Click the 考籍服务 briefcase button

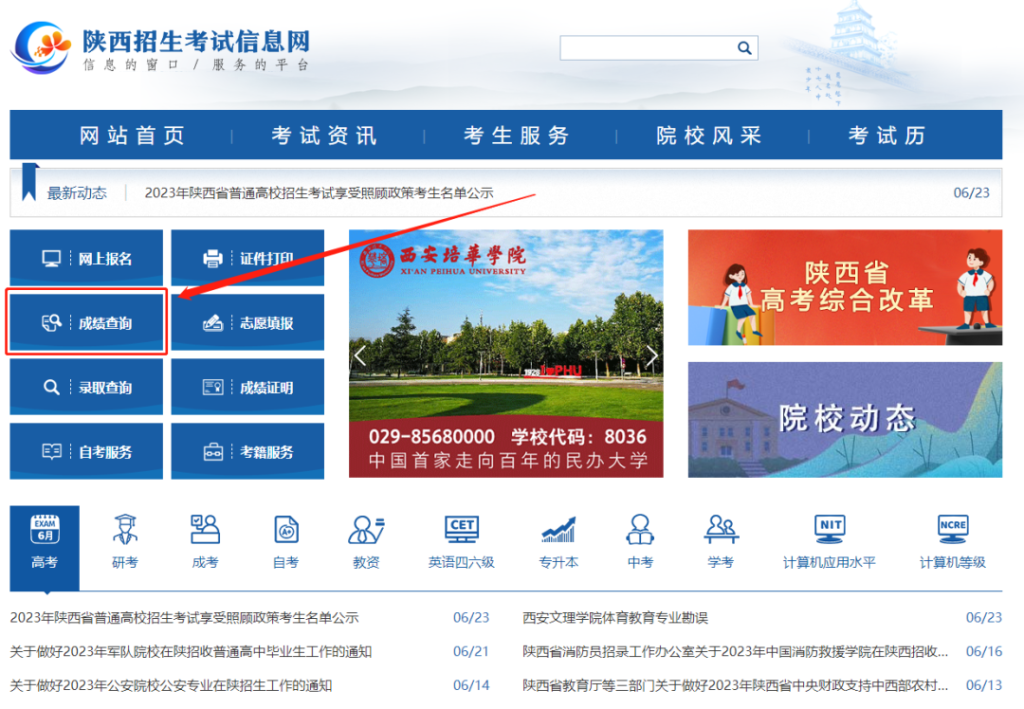[x=248, y=452]
